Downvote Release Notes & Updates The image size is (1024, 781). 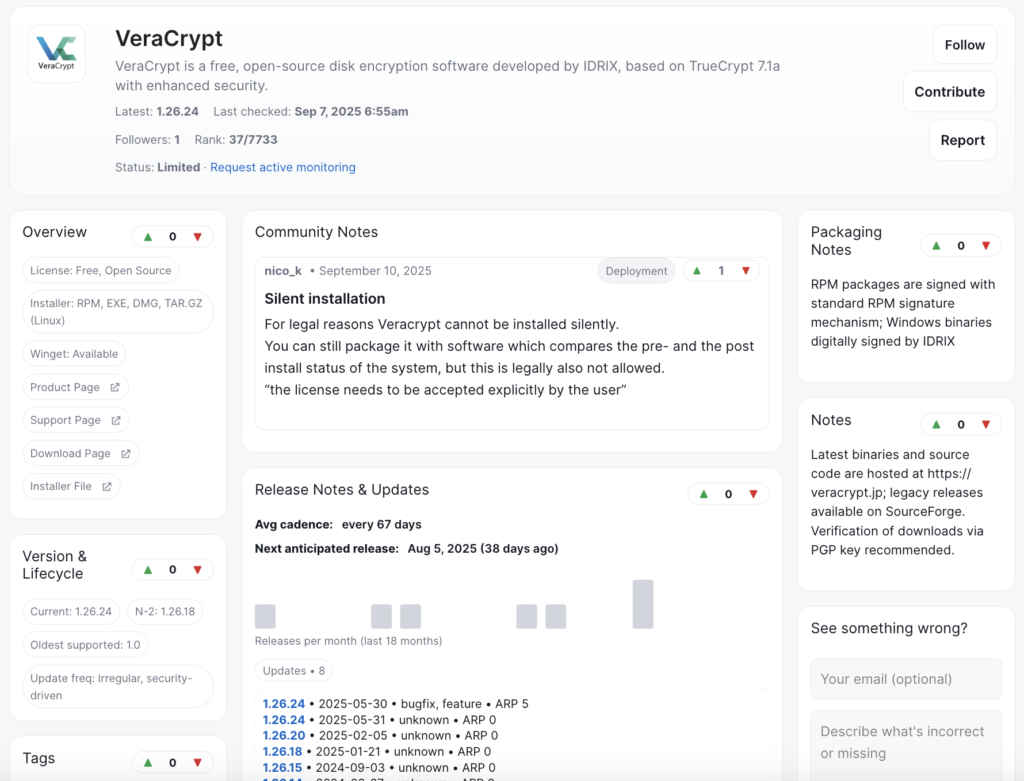[x=753, y=494]
